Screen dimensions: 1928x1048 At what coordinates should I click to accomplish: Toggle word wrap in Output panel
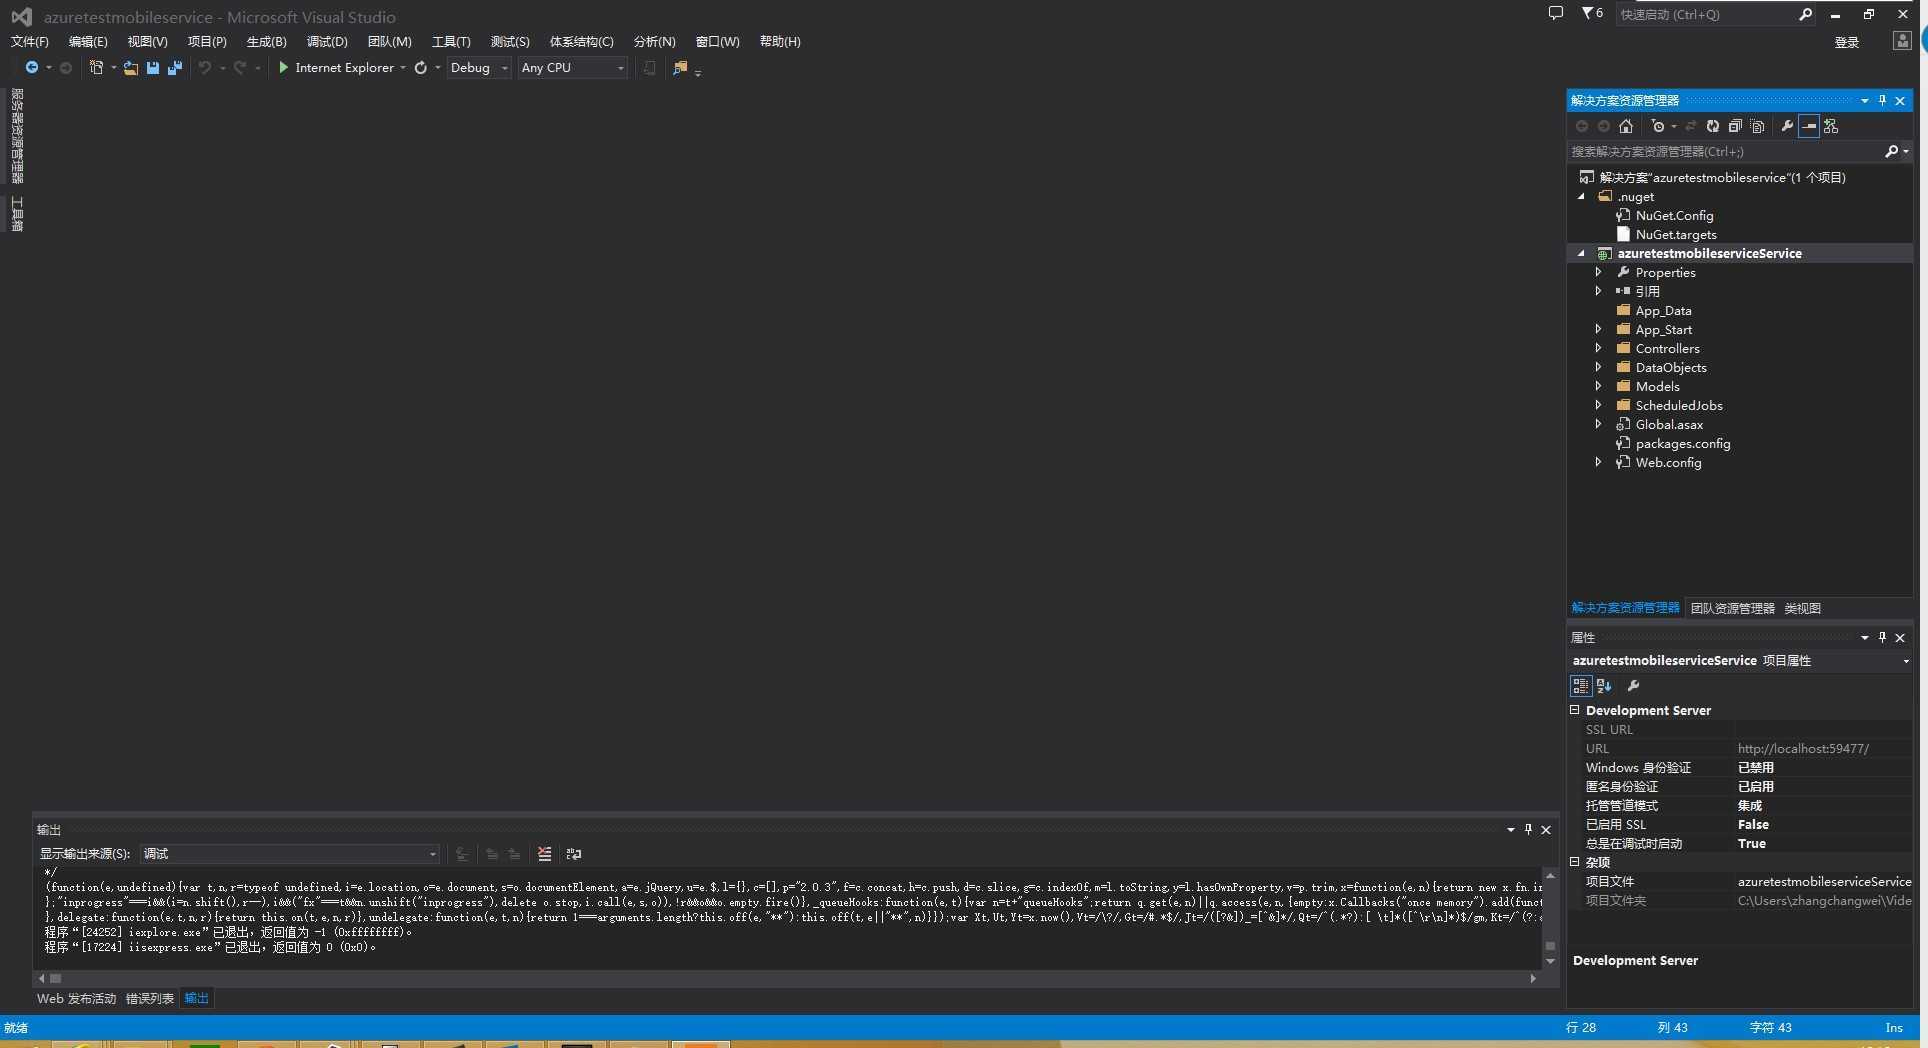click(574, 854)
